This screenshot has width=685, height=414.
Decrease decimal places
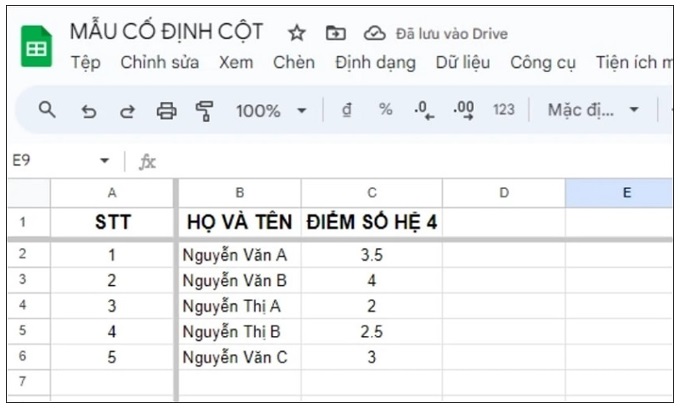424,110
